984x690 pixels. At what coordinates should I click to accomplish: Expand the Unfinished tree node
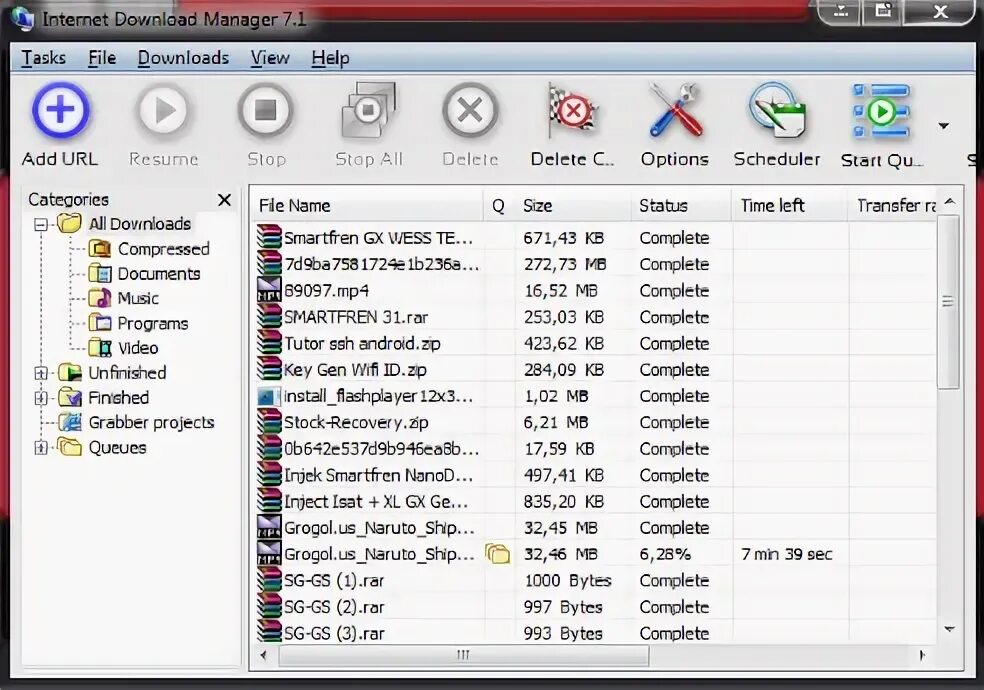pyautogui.click(x=41, y=373)
